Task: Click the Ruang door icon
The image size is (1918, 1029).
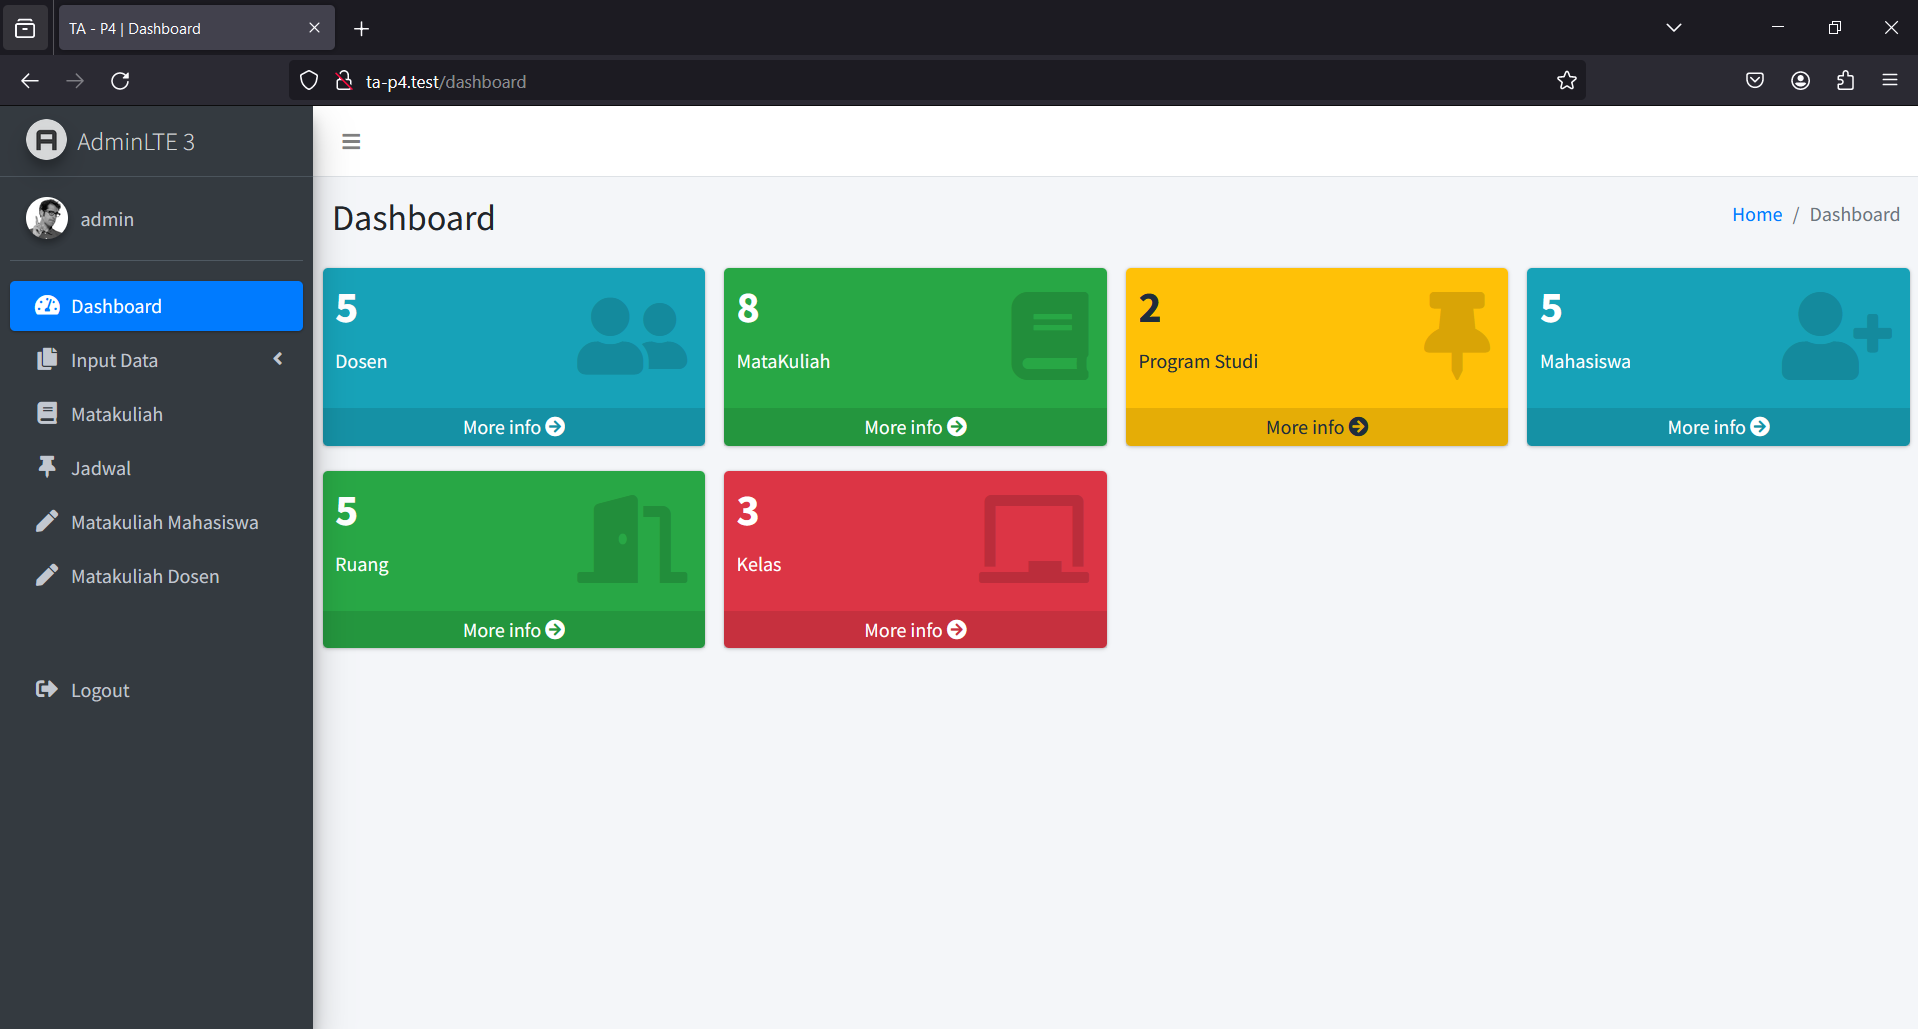Action: pos(632,539)
